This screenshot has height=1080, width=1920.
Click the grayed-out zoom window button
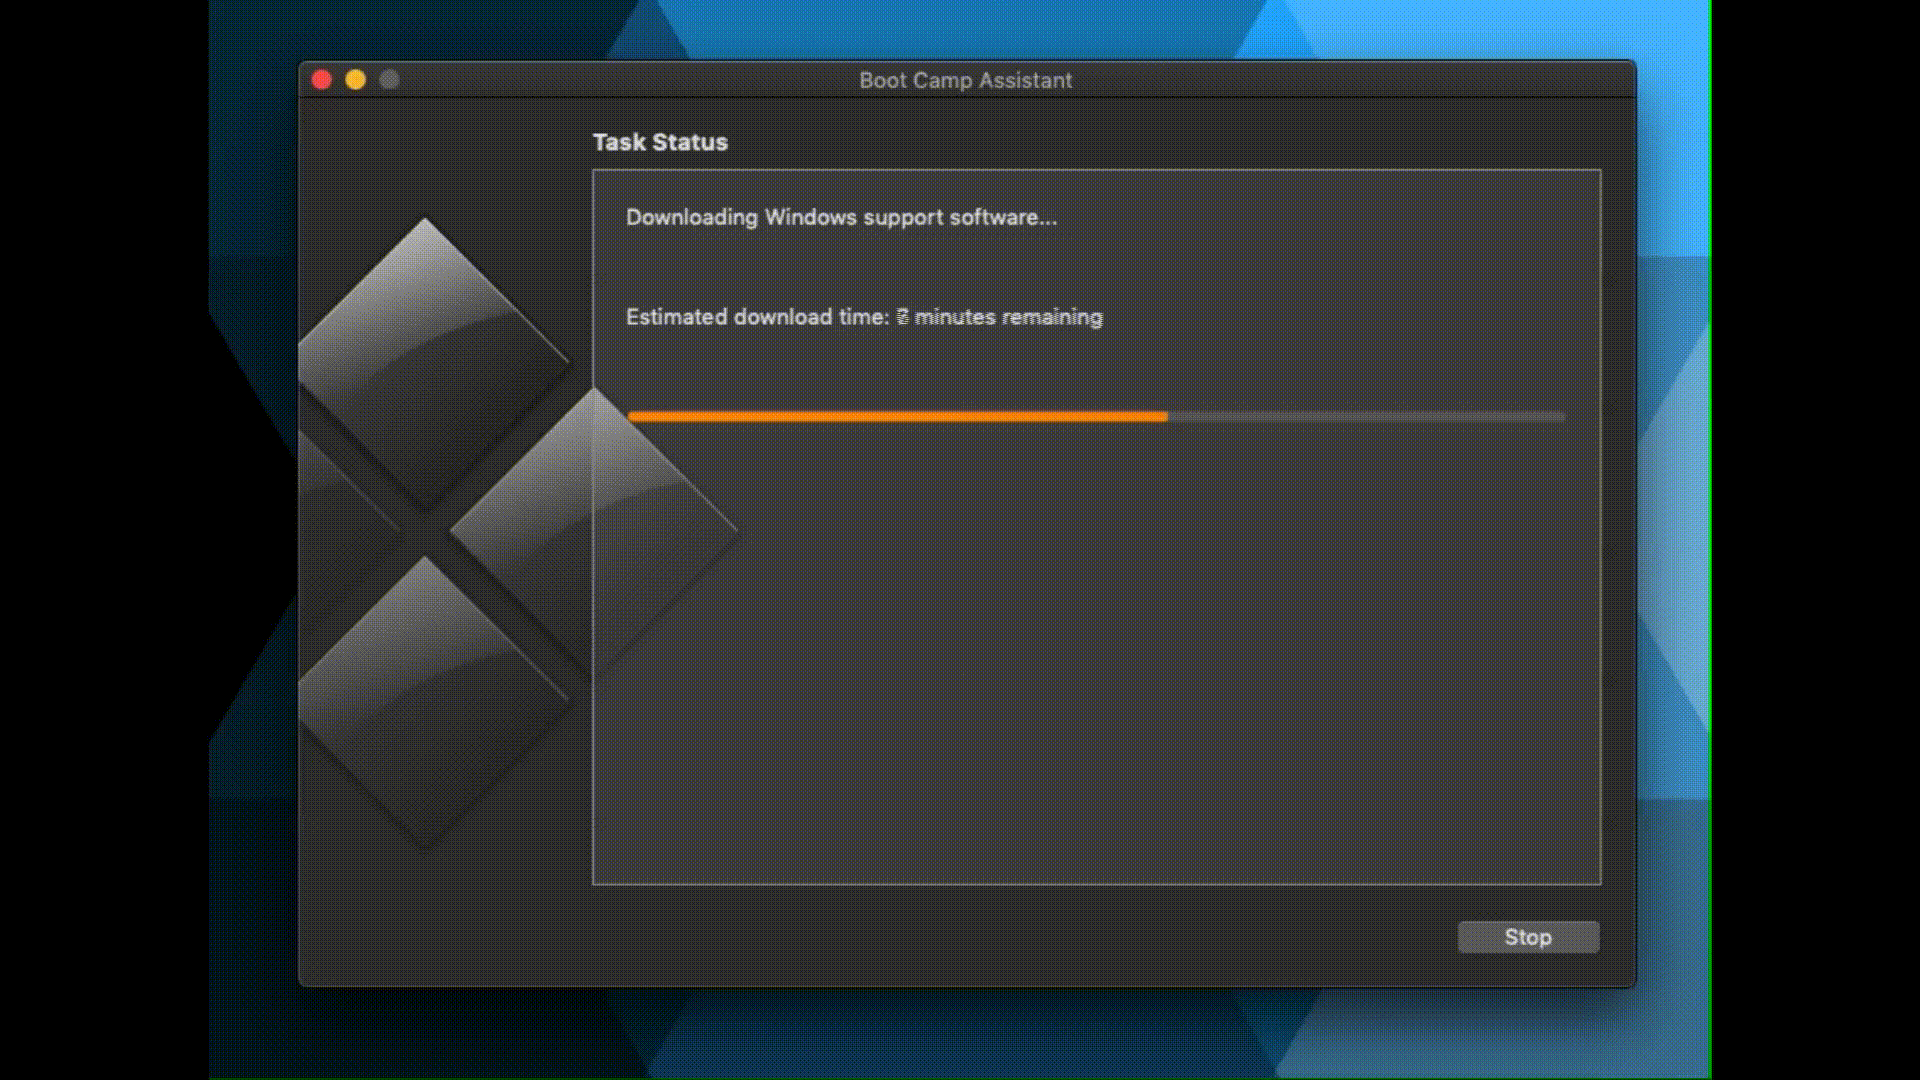[x=390, y=80]
